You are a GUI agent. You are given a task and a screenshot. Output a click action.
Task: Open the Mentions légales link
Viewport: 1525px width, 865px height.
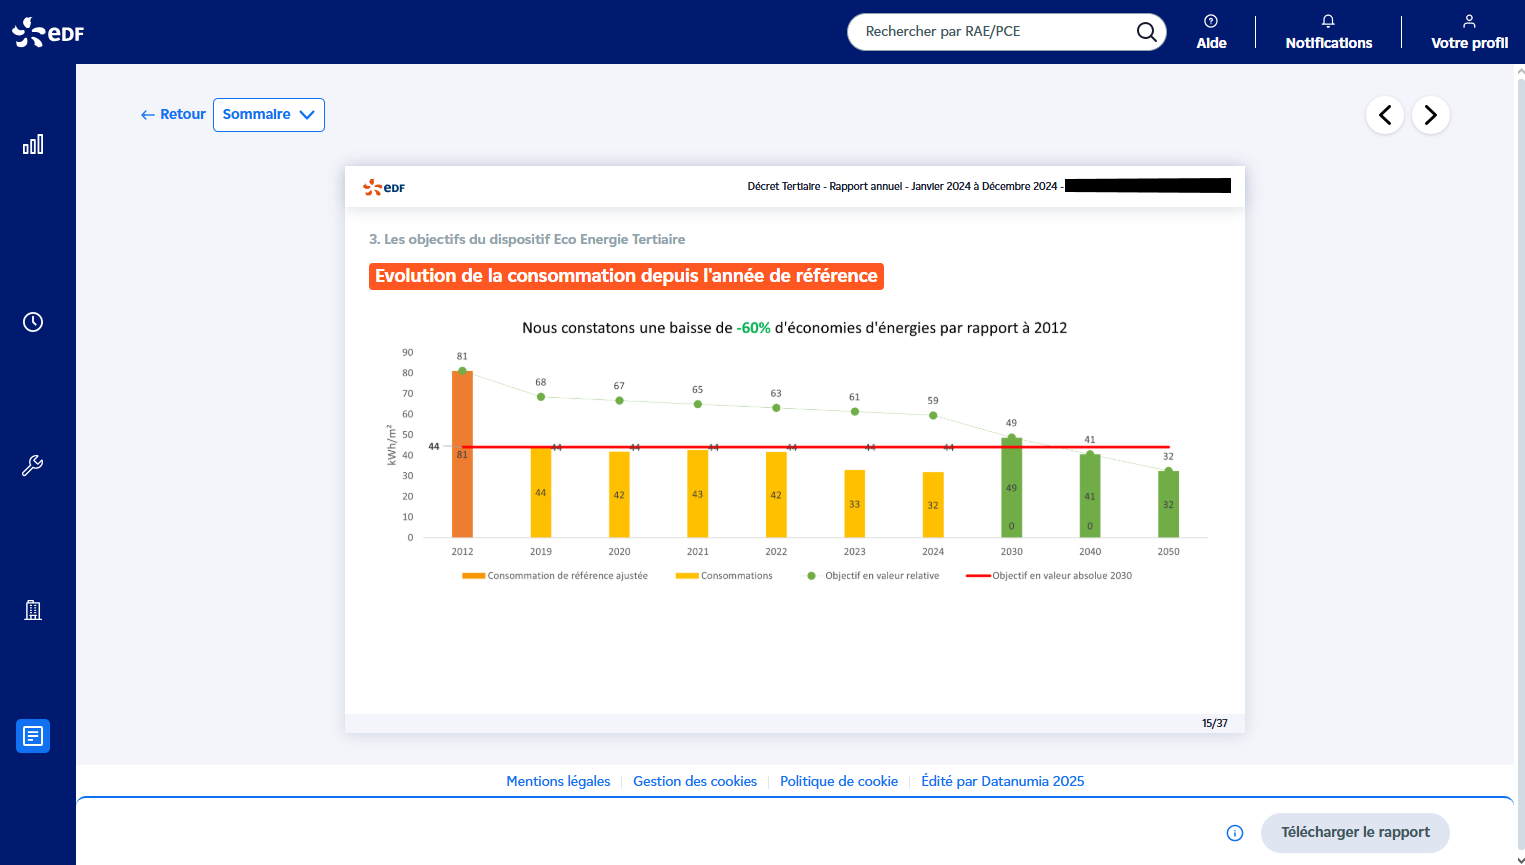558,781
